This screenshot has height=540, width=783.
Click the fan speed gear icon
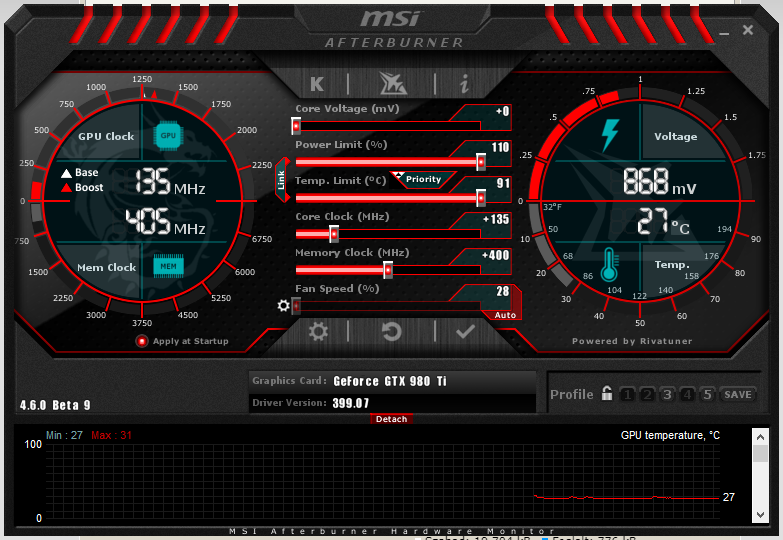tap(283, 305)
